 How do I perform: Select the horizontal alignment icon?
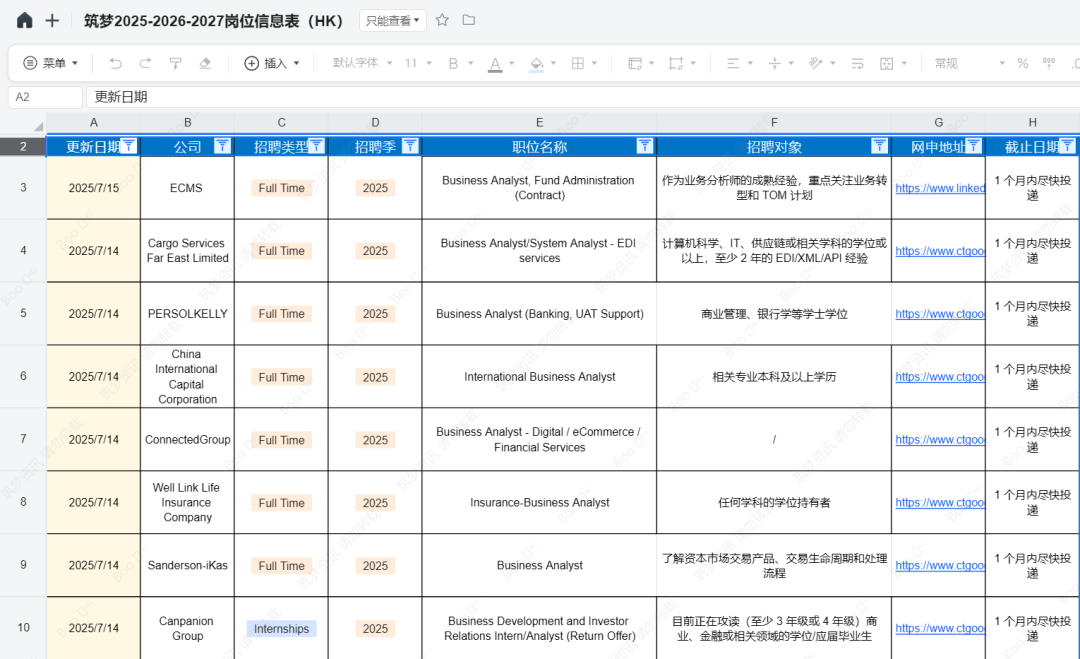(733, 63)
